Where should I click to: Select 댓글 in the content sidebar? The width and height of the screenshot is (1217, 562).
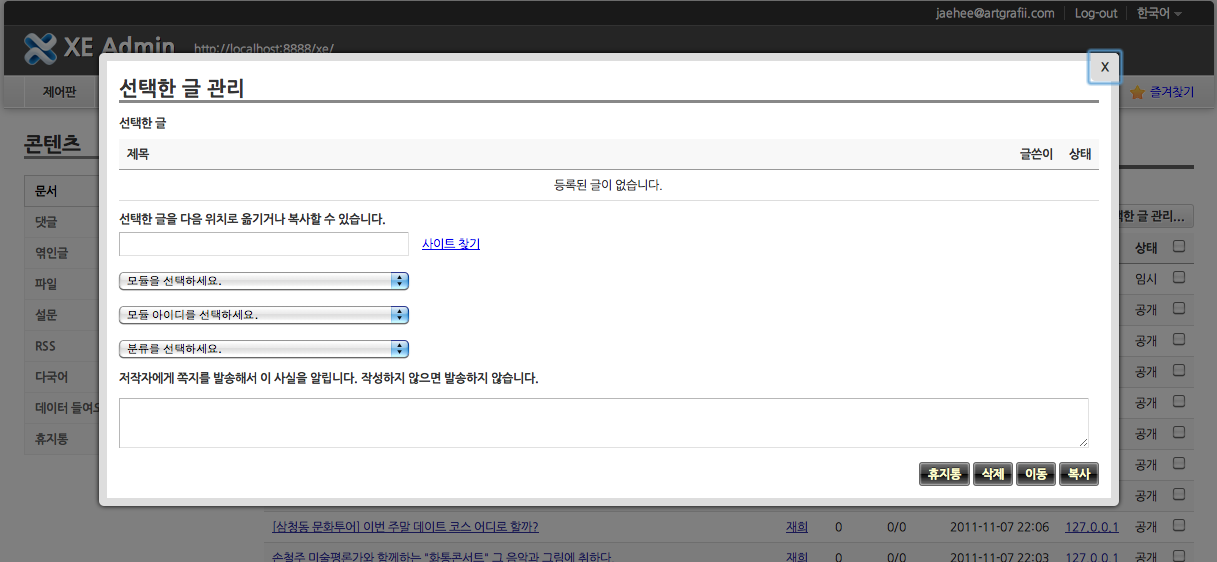coord(47,222)
